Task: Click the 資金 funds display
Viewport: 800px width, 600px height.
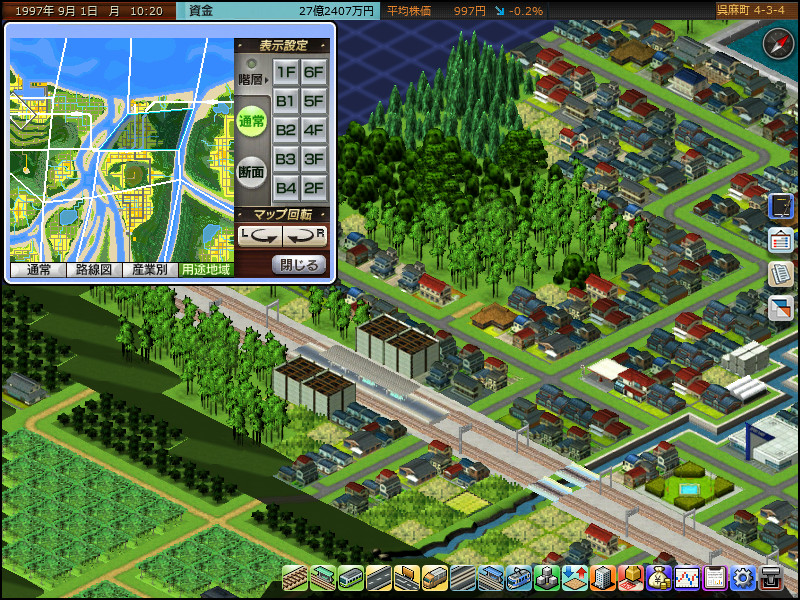Action: (x=278, y=11)
